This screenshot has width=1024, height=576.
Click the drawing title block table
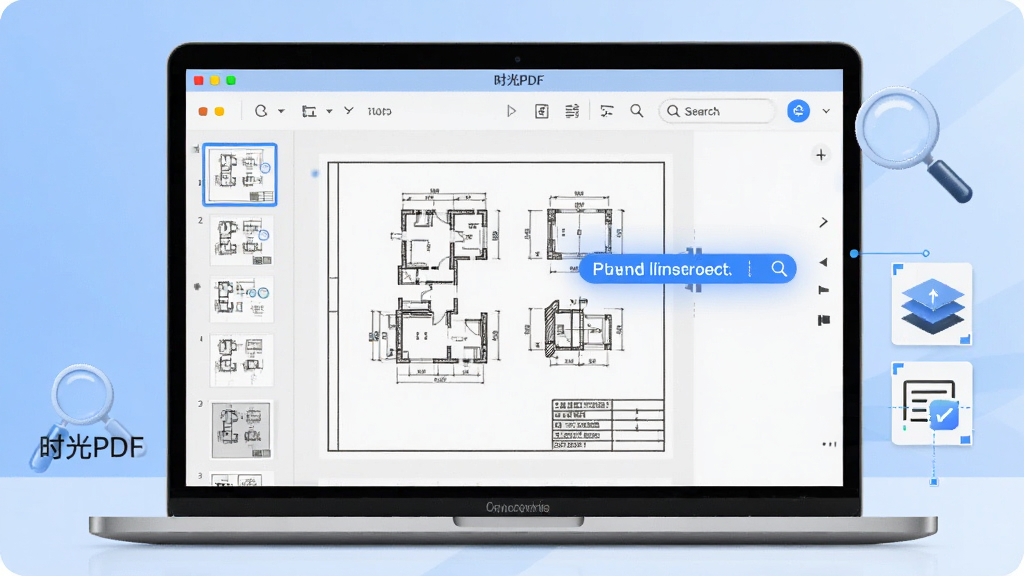coord(607,424)
